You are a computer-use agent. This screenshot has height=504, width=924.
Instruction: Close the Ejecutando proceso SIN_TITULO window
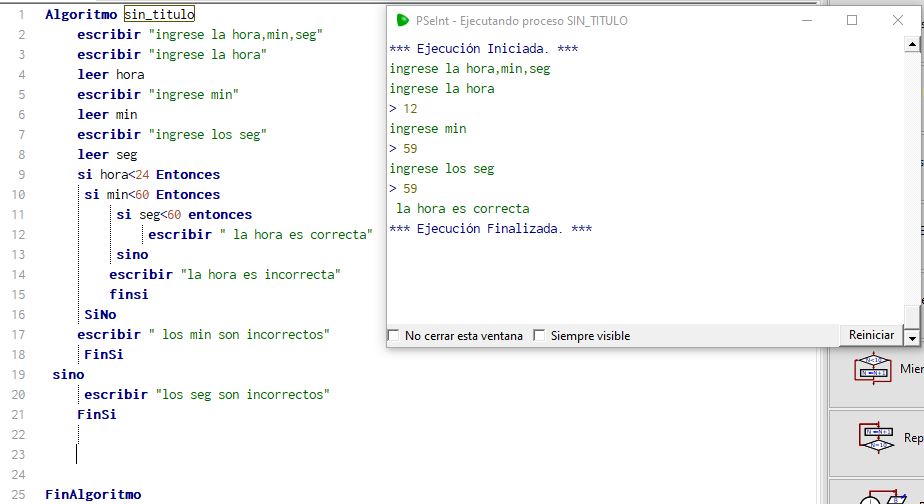pyautogui.click(x=897, y=20)
